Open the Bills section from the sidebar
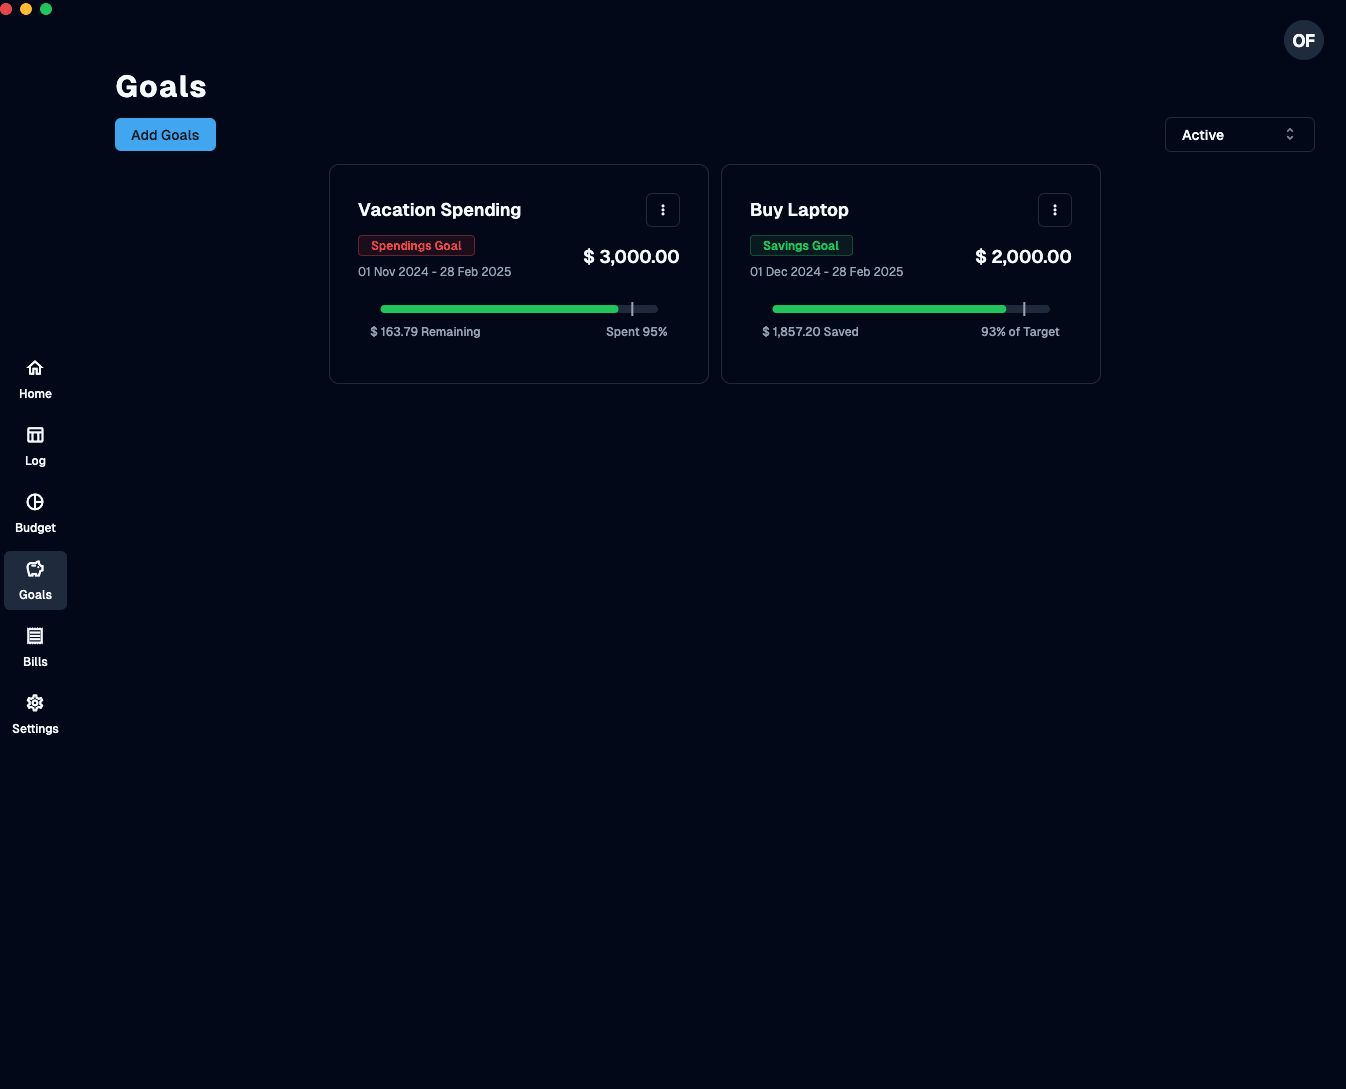This screenshot has width=1346, height=1089. (35, 646)
